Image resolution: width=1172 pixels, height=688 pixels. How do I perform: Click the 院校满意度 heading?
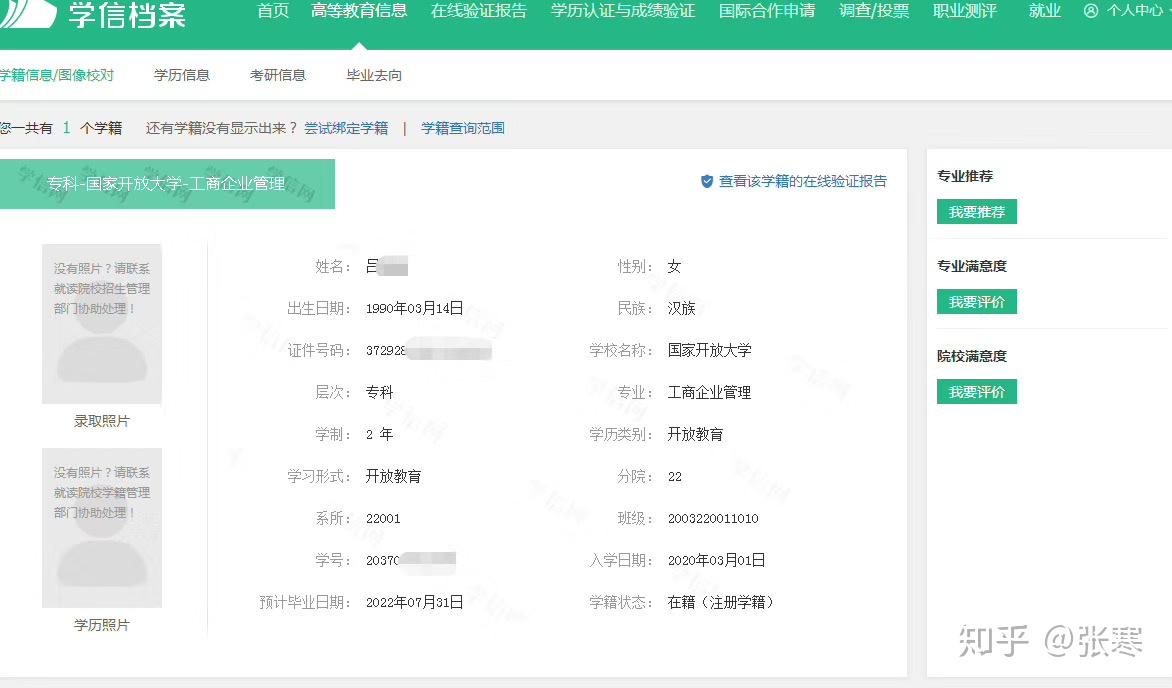[972, 356]
